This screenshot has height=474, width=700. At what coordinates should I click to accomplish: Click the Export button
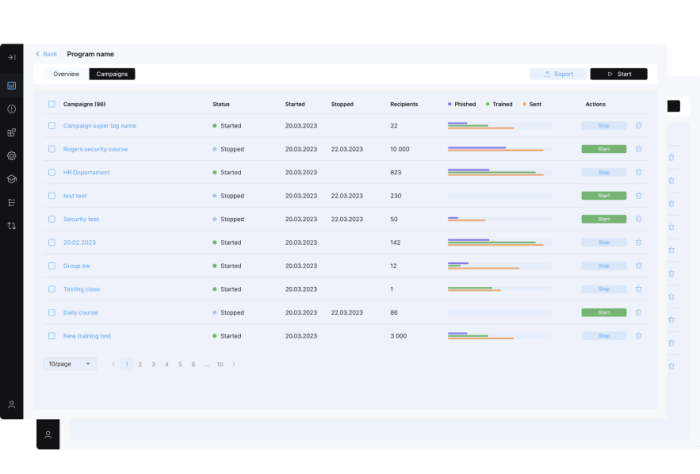[x=558, y=74]
